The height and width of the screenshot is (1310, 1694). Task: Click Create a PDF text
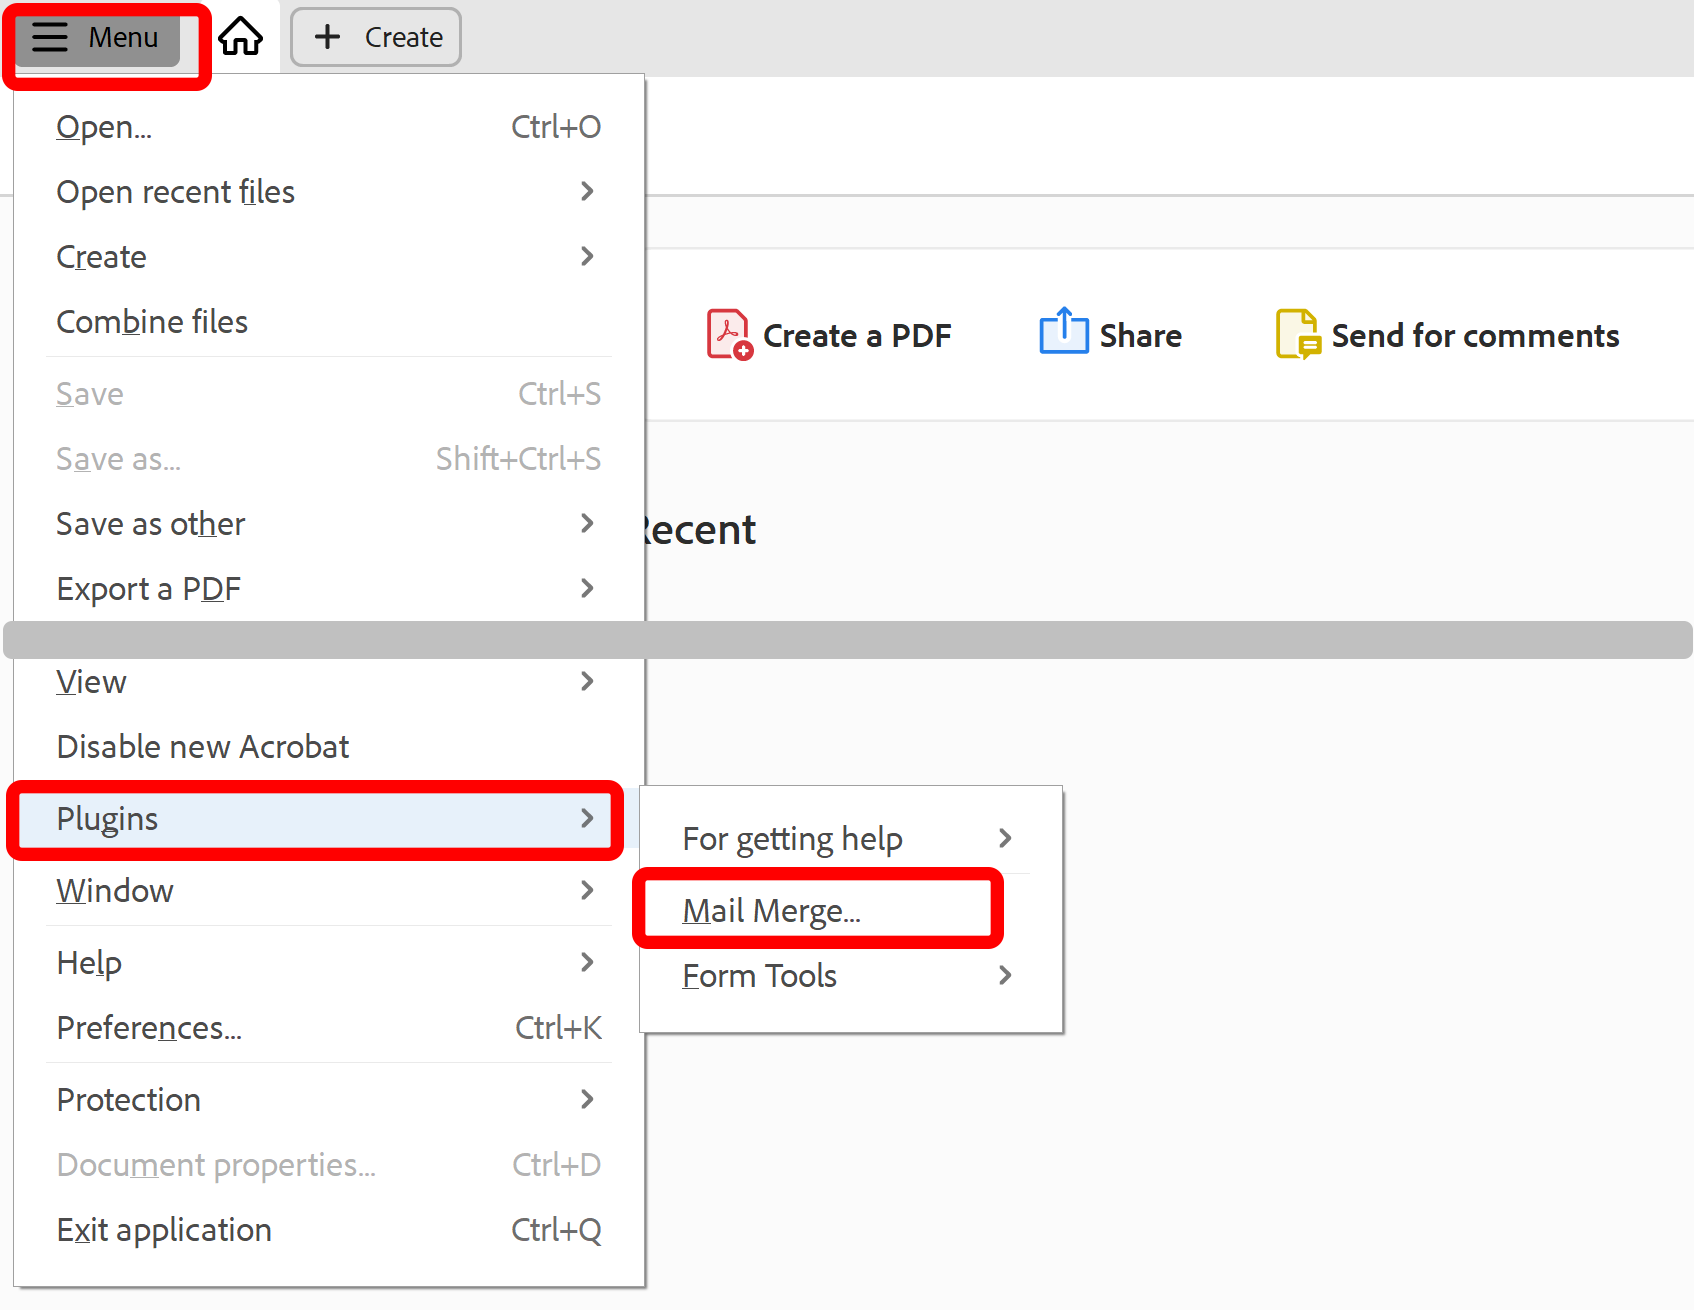[857, 336]
